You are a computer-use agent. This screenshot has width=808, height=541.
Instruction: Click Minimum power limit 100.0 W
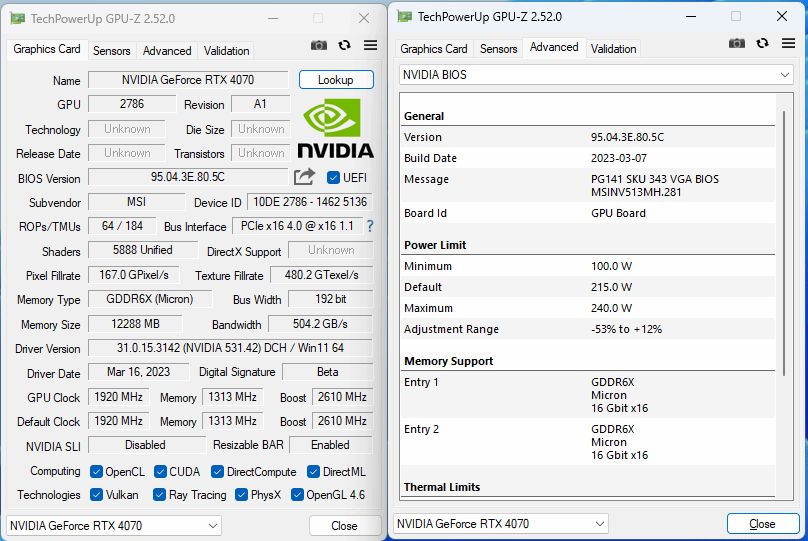point(611,266)
